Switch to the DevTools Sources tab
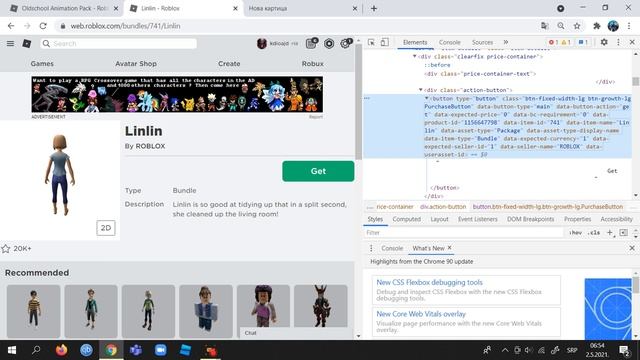 tap(482, 42)
